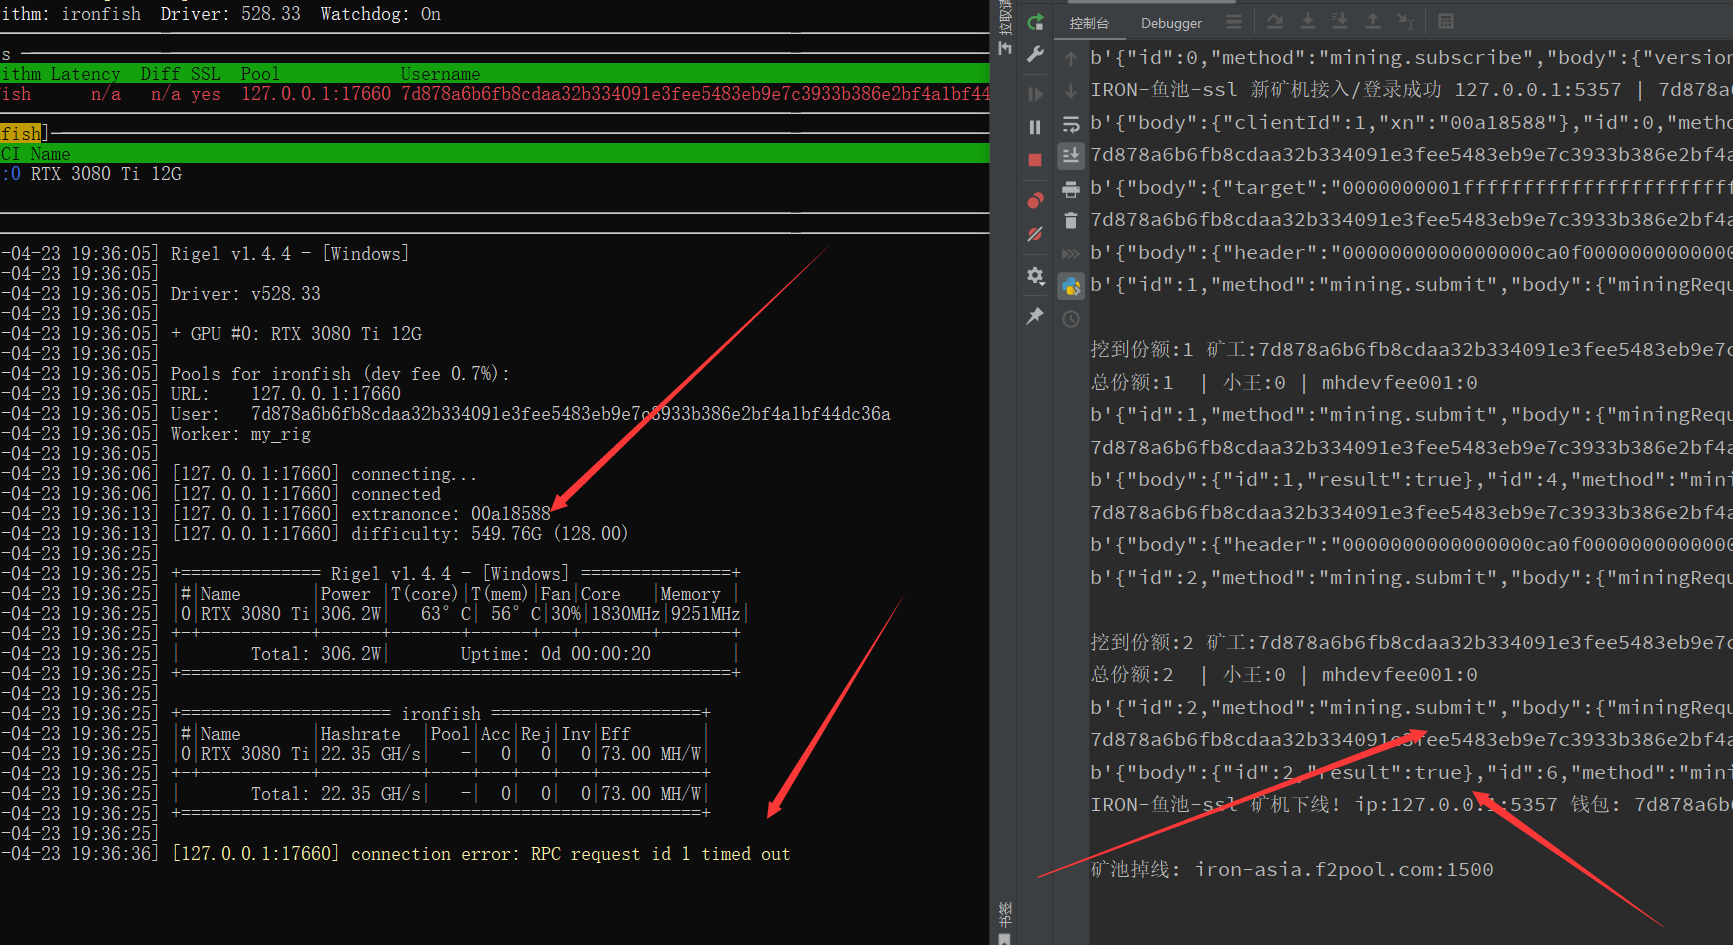The image size is (1733, 945).
Task: Clear the console with the trash icon
Action: (x=1070, y=220)
